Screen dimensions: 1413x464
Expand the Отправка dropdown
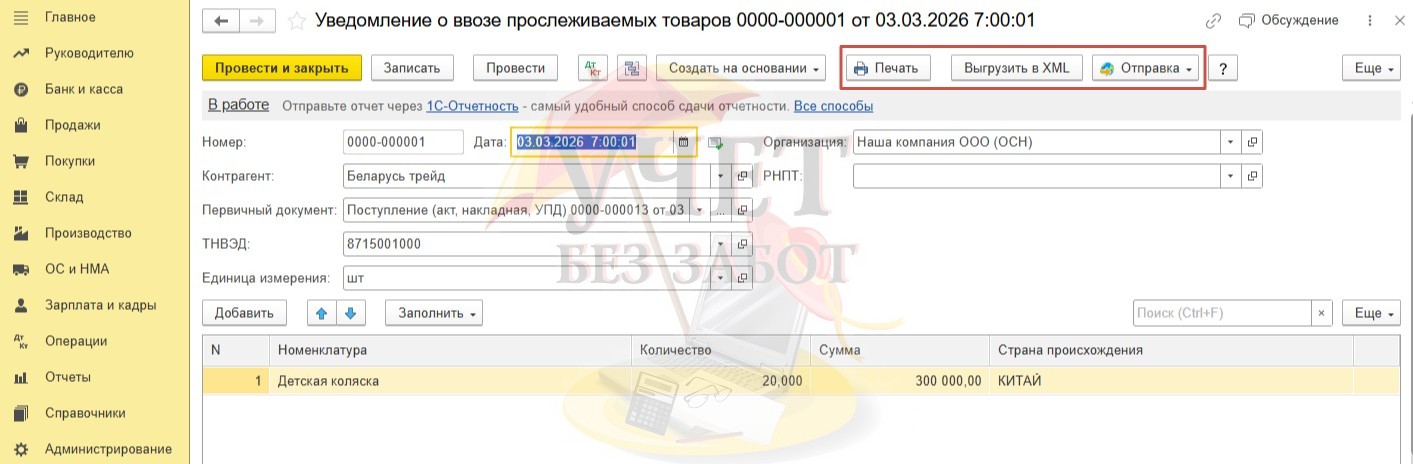pyautogui.click(x=1145, y=68)
